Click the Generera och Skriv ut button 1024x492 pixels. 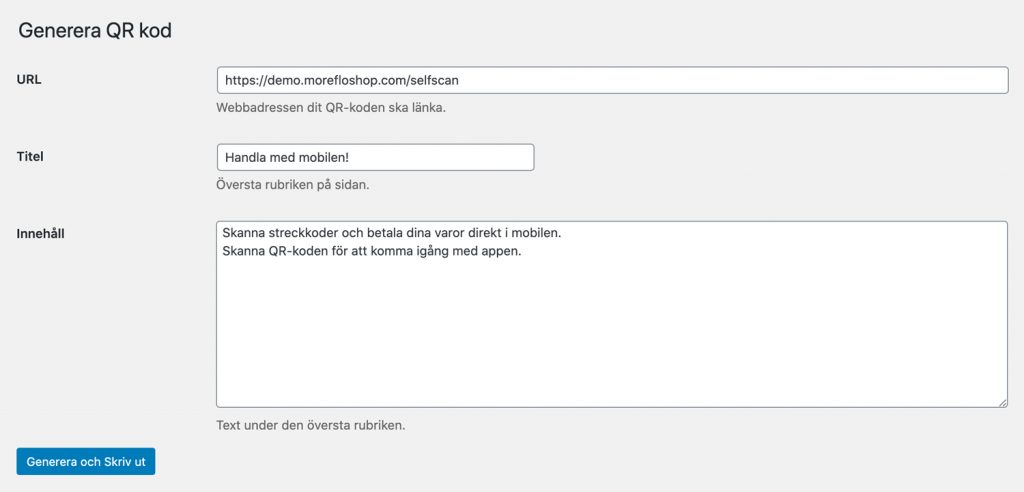[x=86, y=462]
